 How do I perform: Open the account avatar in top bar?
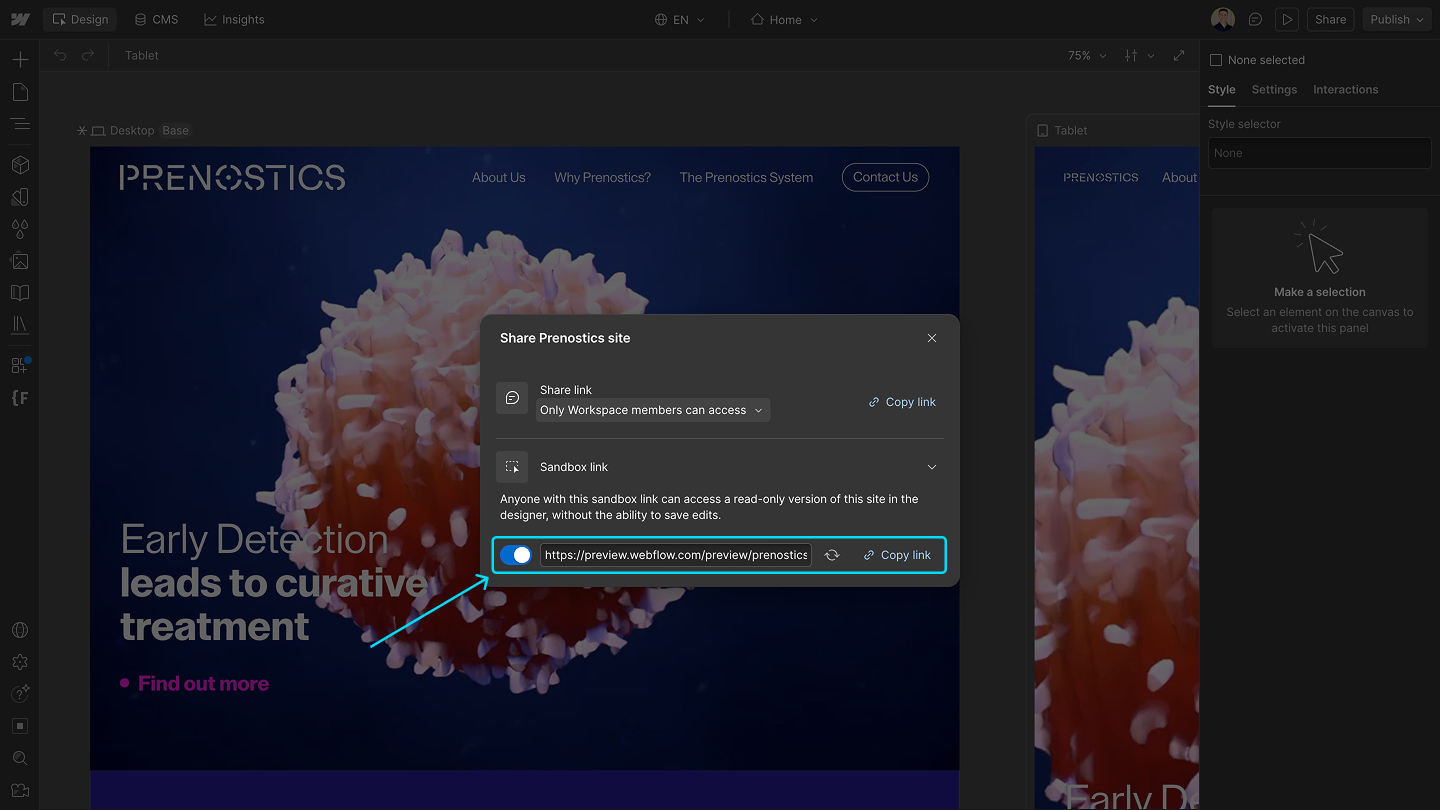point(1222,19)
